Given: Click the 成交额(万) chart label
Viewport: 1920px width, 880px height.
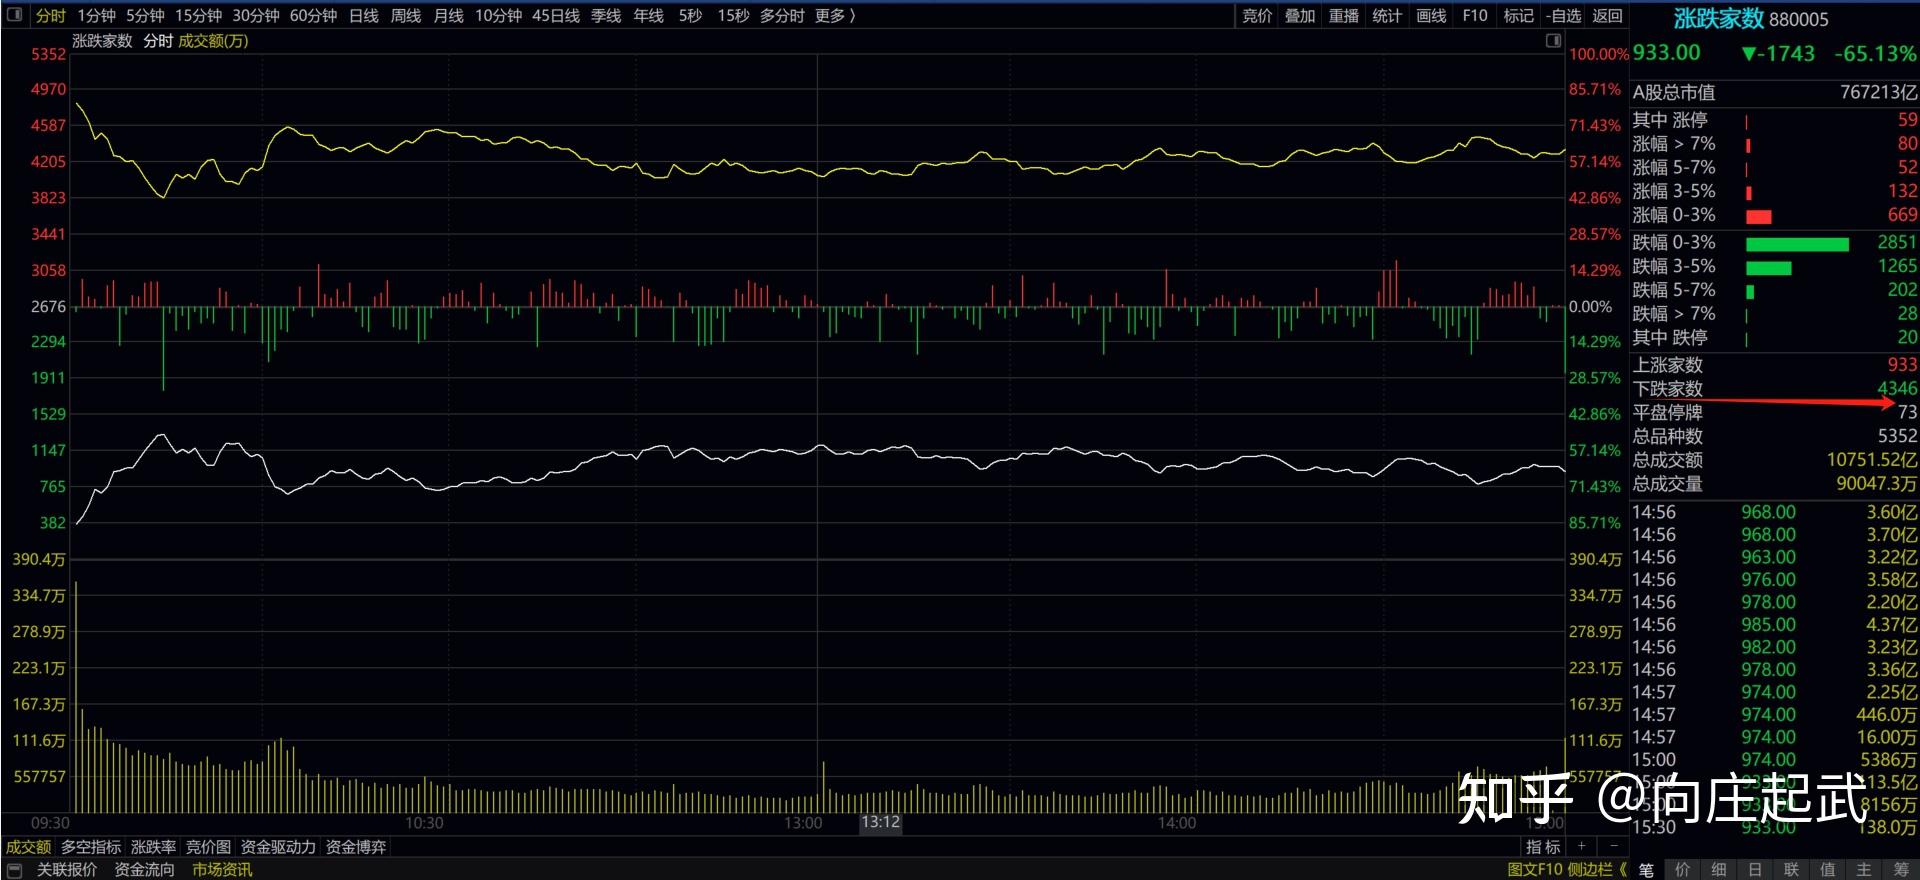Looking at the screenshot, I should (x=213, y=41).
